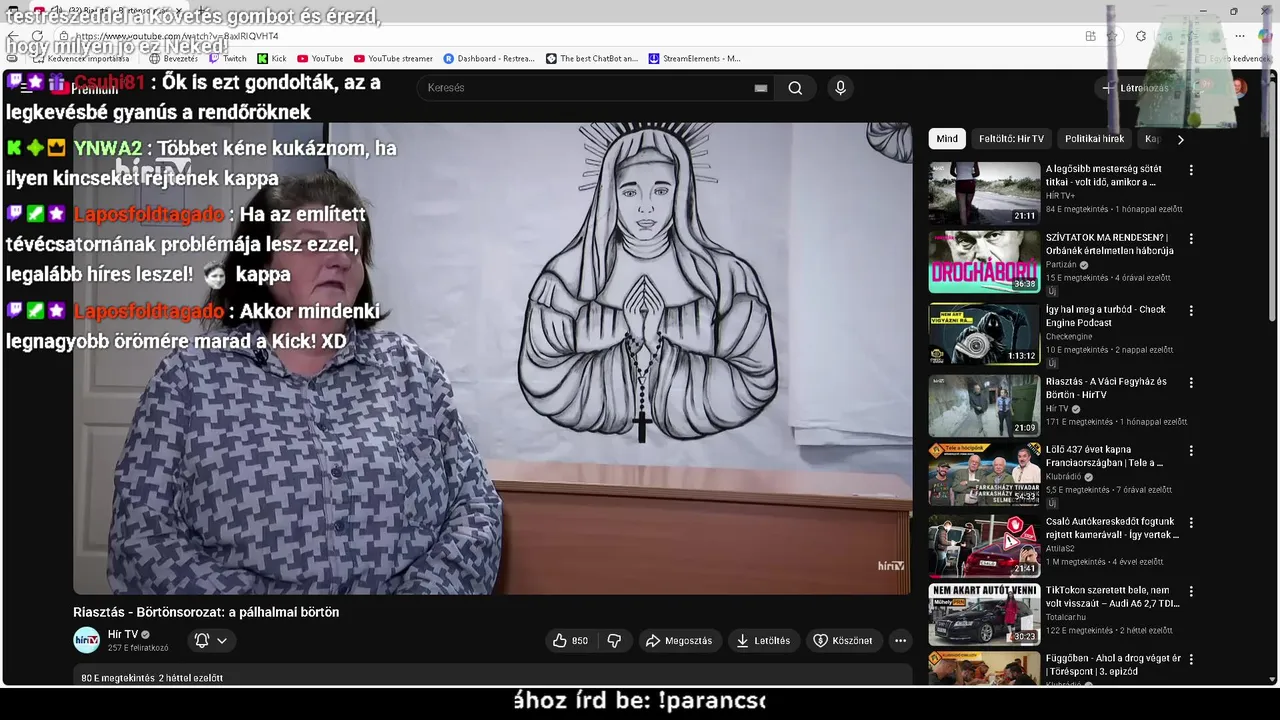1280x720 pixels.
Task: Open the StreamElements bookmark
Action: coord(695,59)
